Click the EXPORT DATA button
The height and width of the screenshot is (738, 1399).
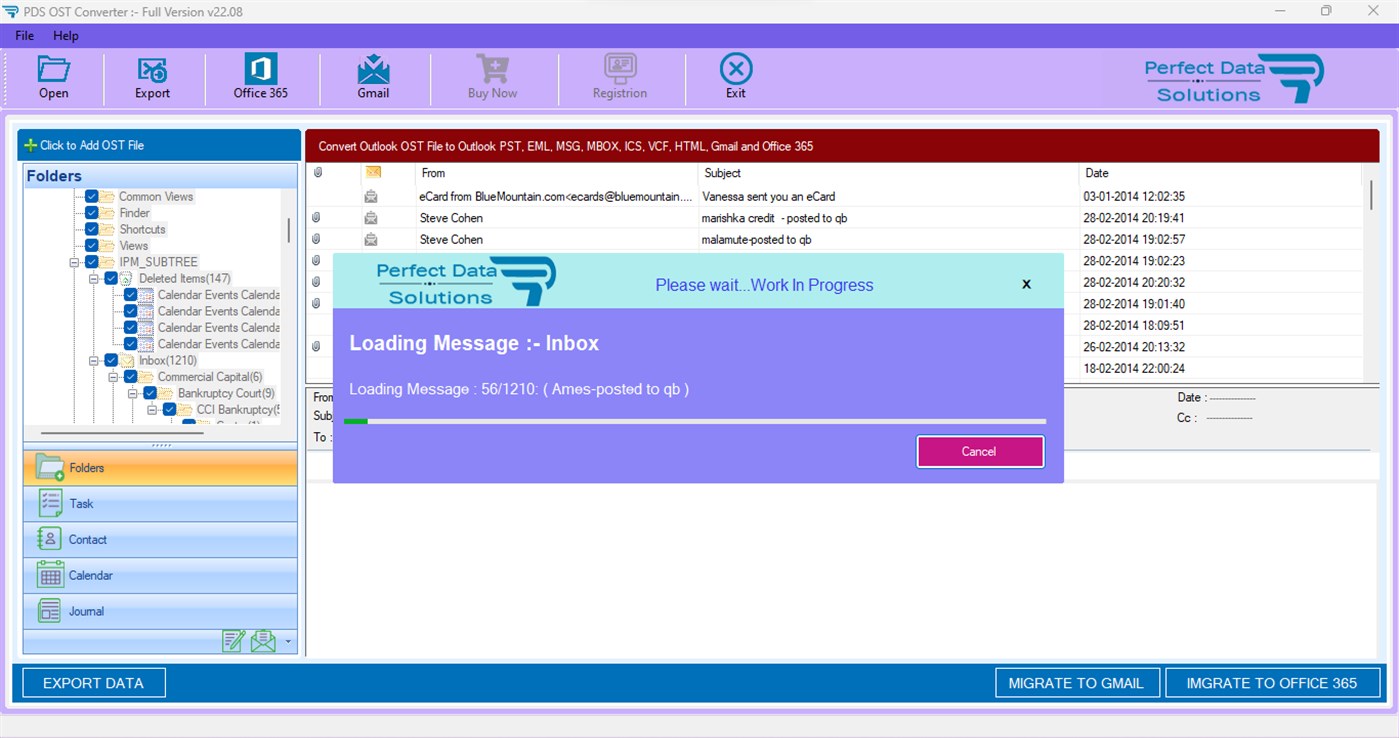[x=93, y=682]
